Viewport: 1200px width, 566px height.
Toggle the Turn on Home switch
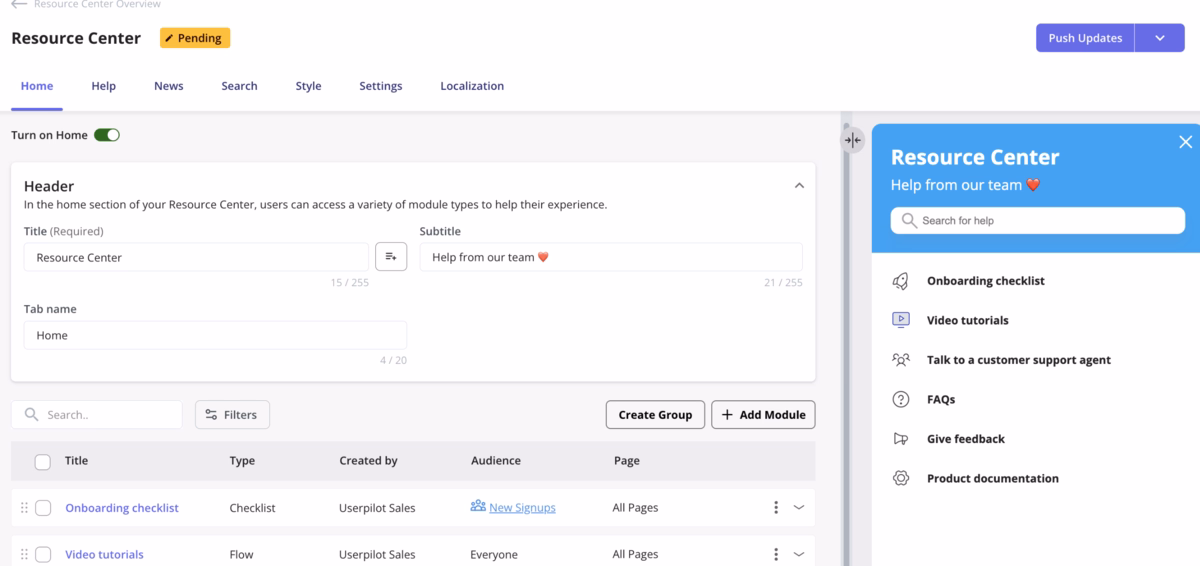107,135
